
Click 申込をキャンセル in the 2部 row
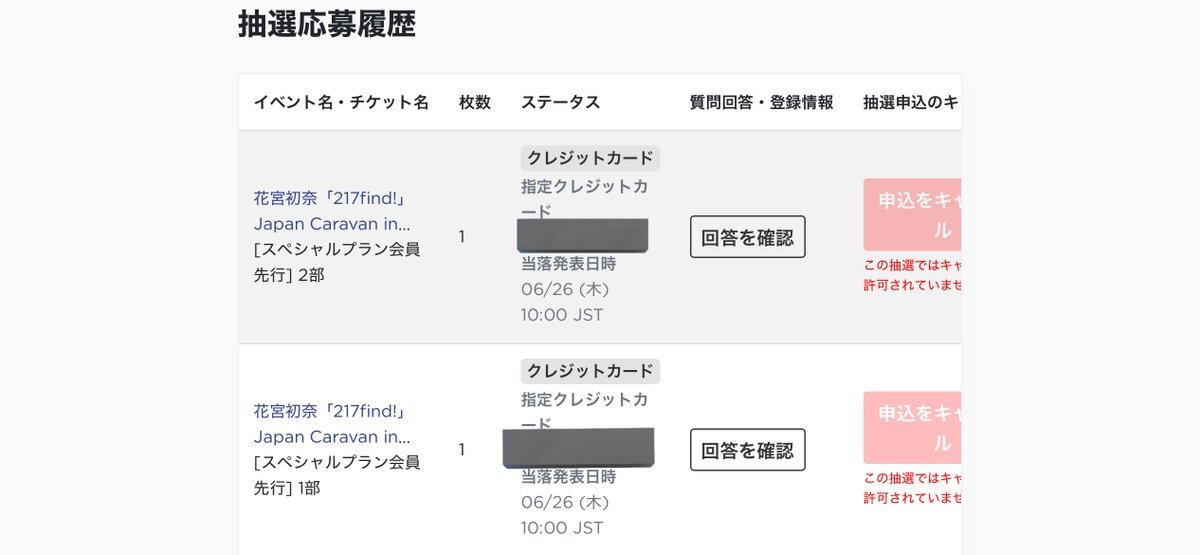click(x=913, y=215)
